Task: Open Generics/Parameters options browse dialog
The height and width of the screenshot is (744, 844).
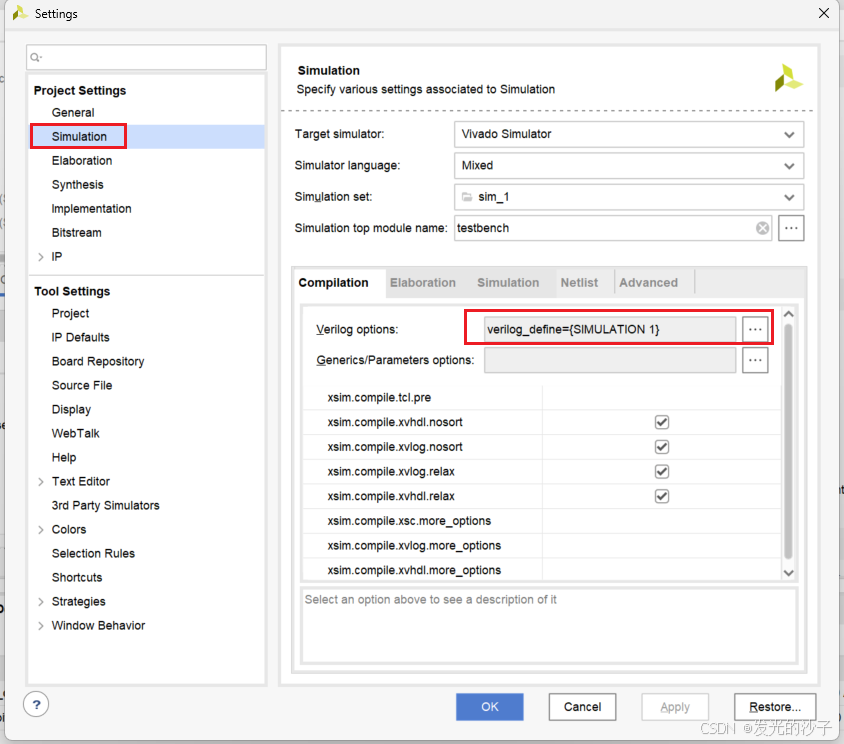Action: click(755, 360)
